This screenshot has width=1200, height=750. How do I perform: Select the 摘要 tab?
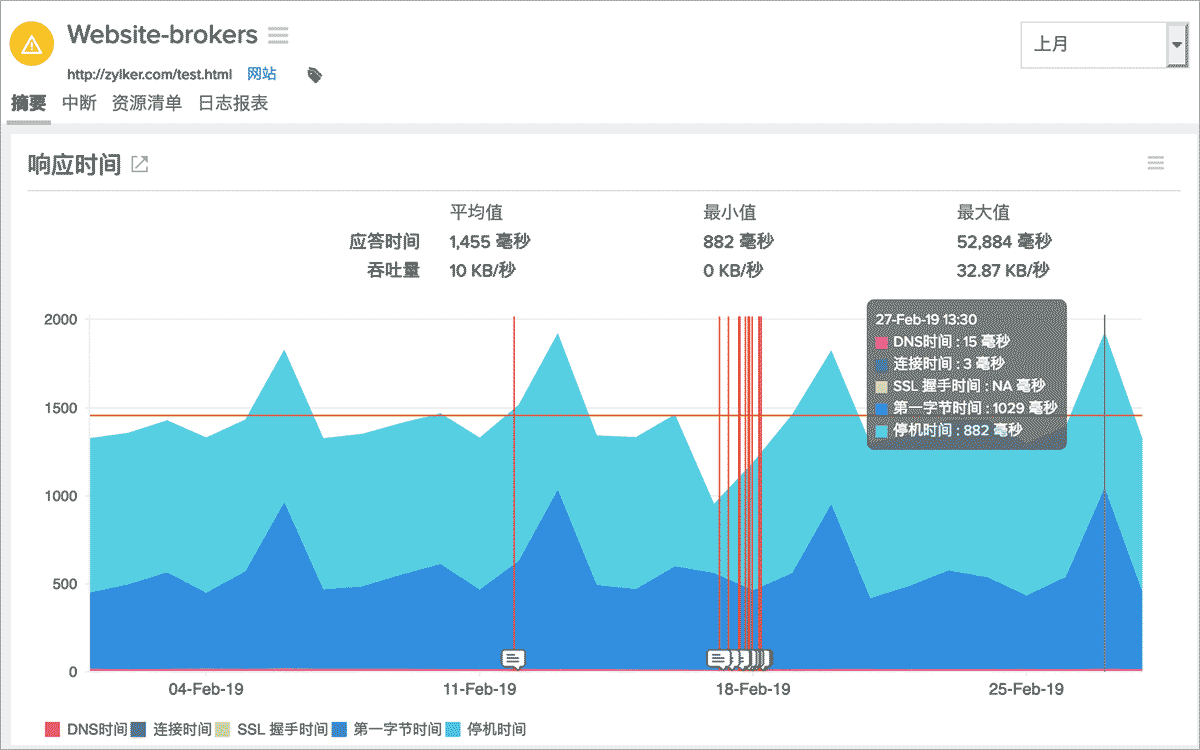coord(28,103)
